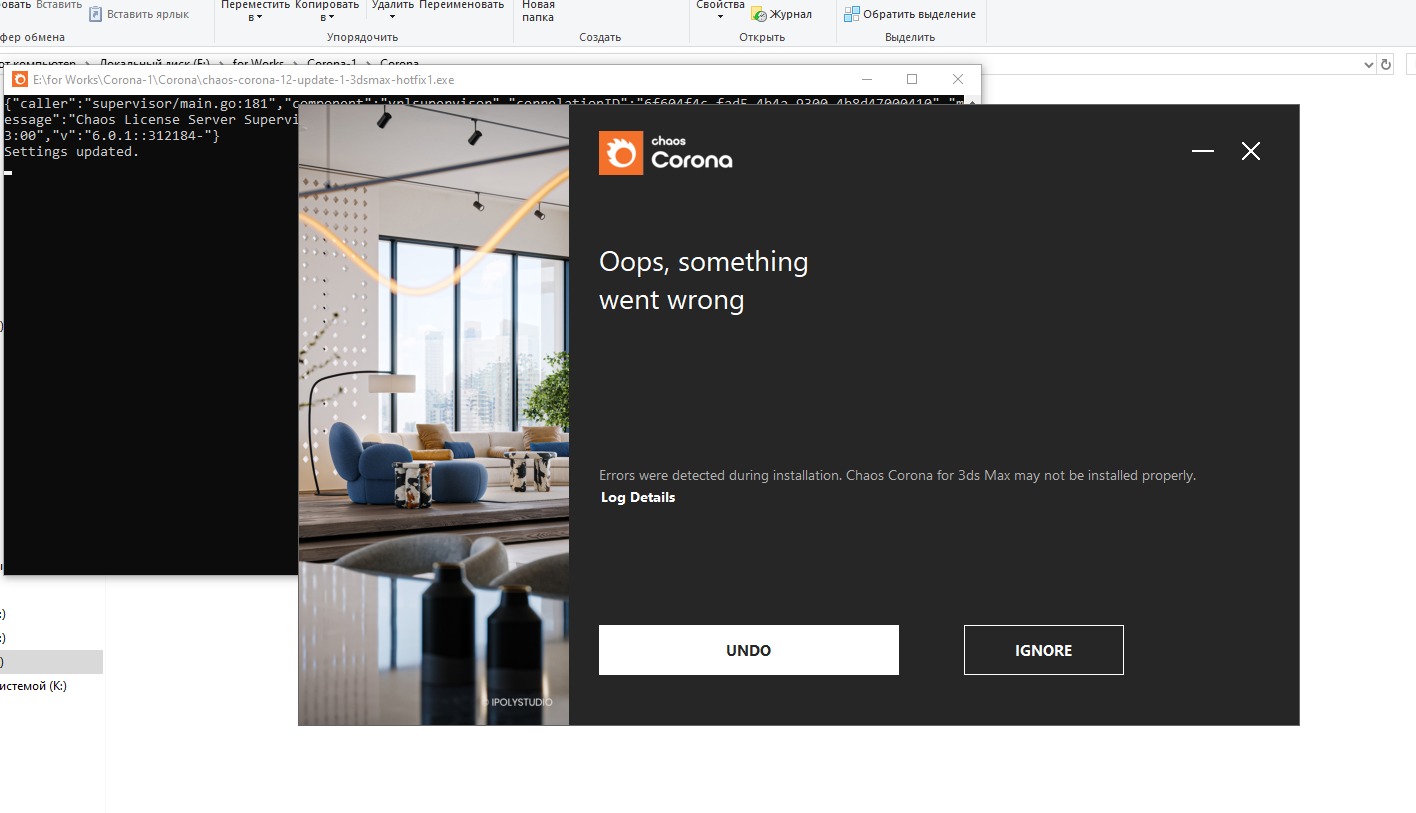Expand the address bar history chevron
The image size is (1416, 813).
[1368, 64]
